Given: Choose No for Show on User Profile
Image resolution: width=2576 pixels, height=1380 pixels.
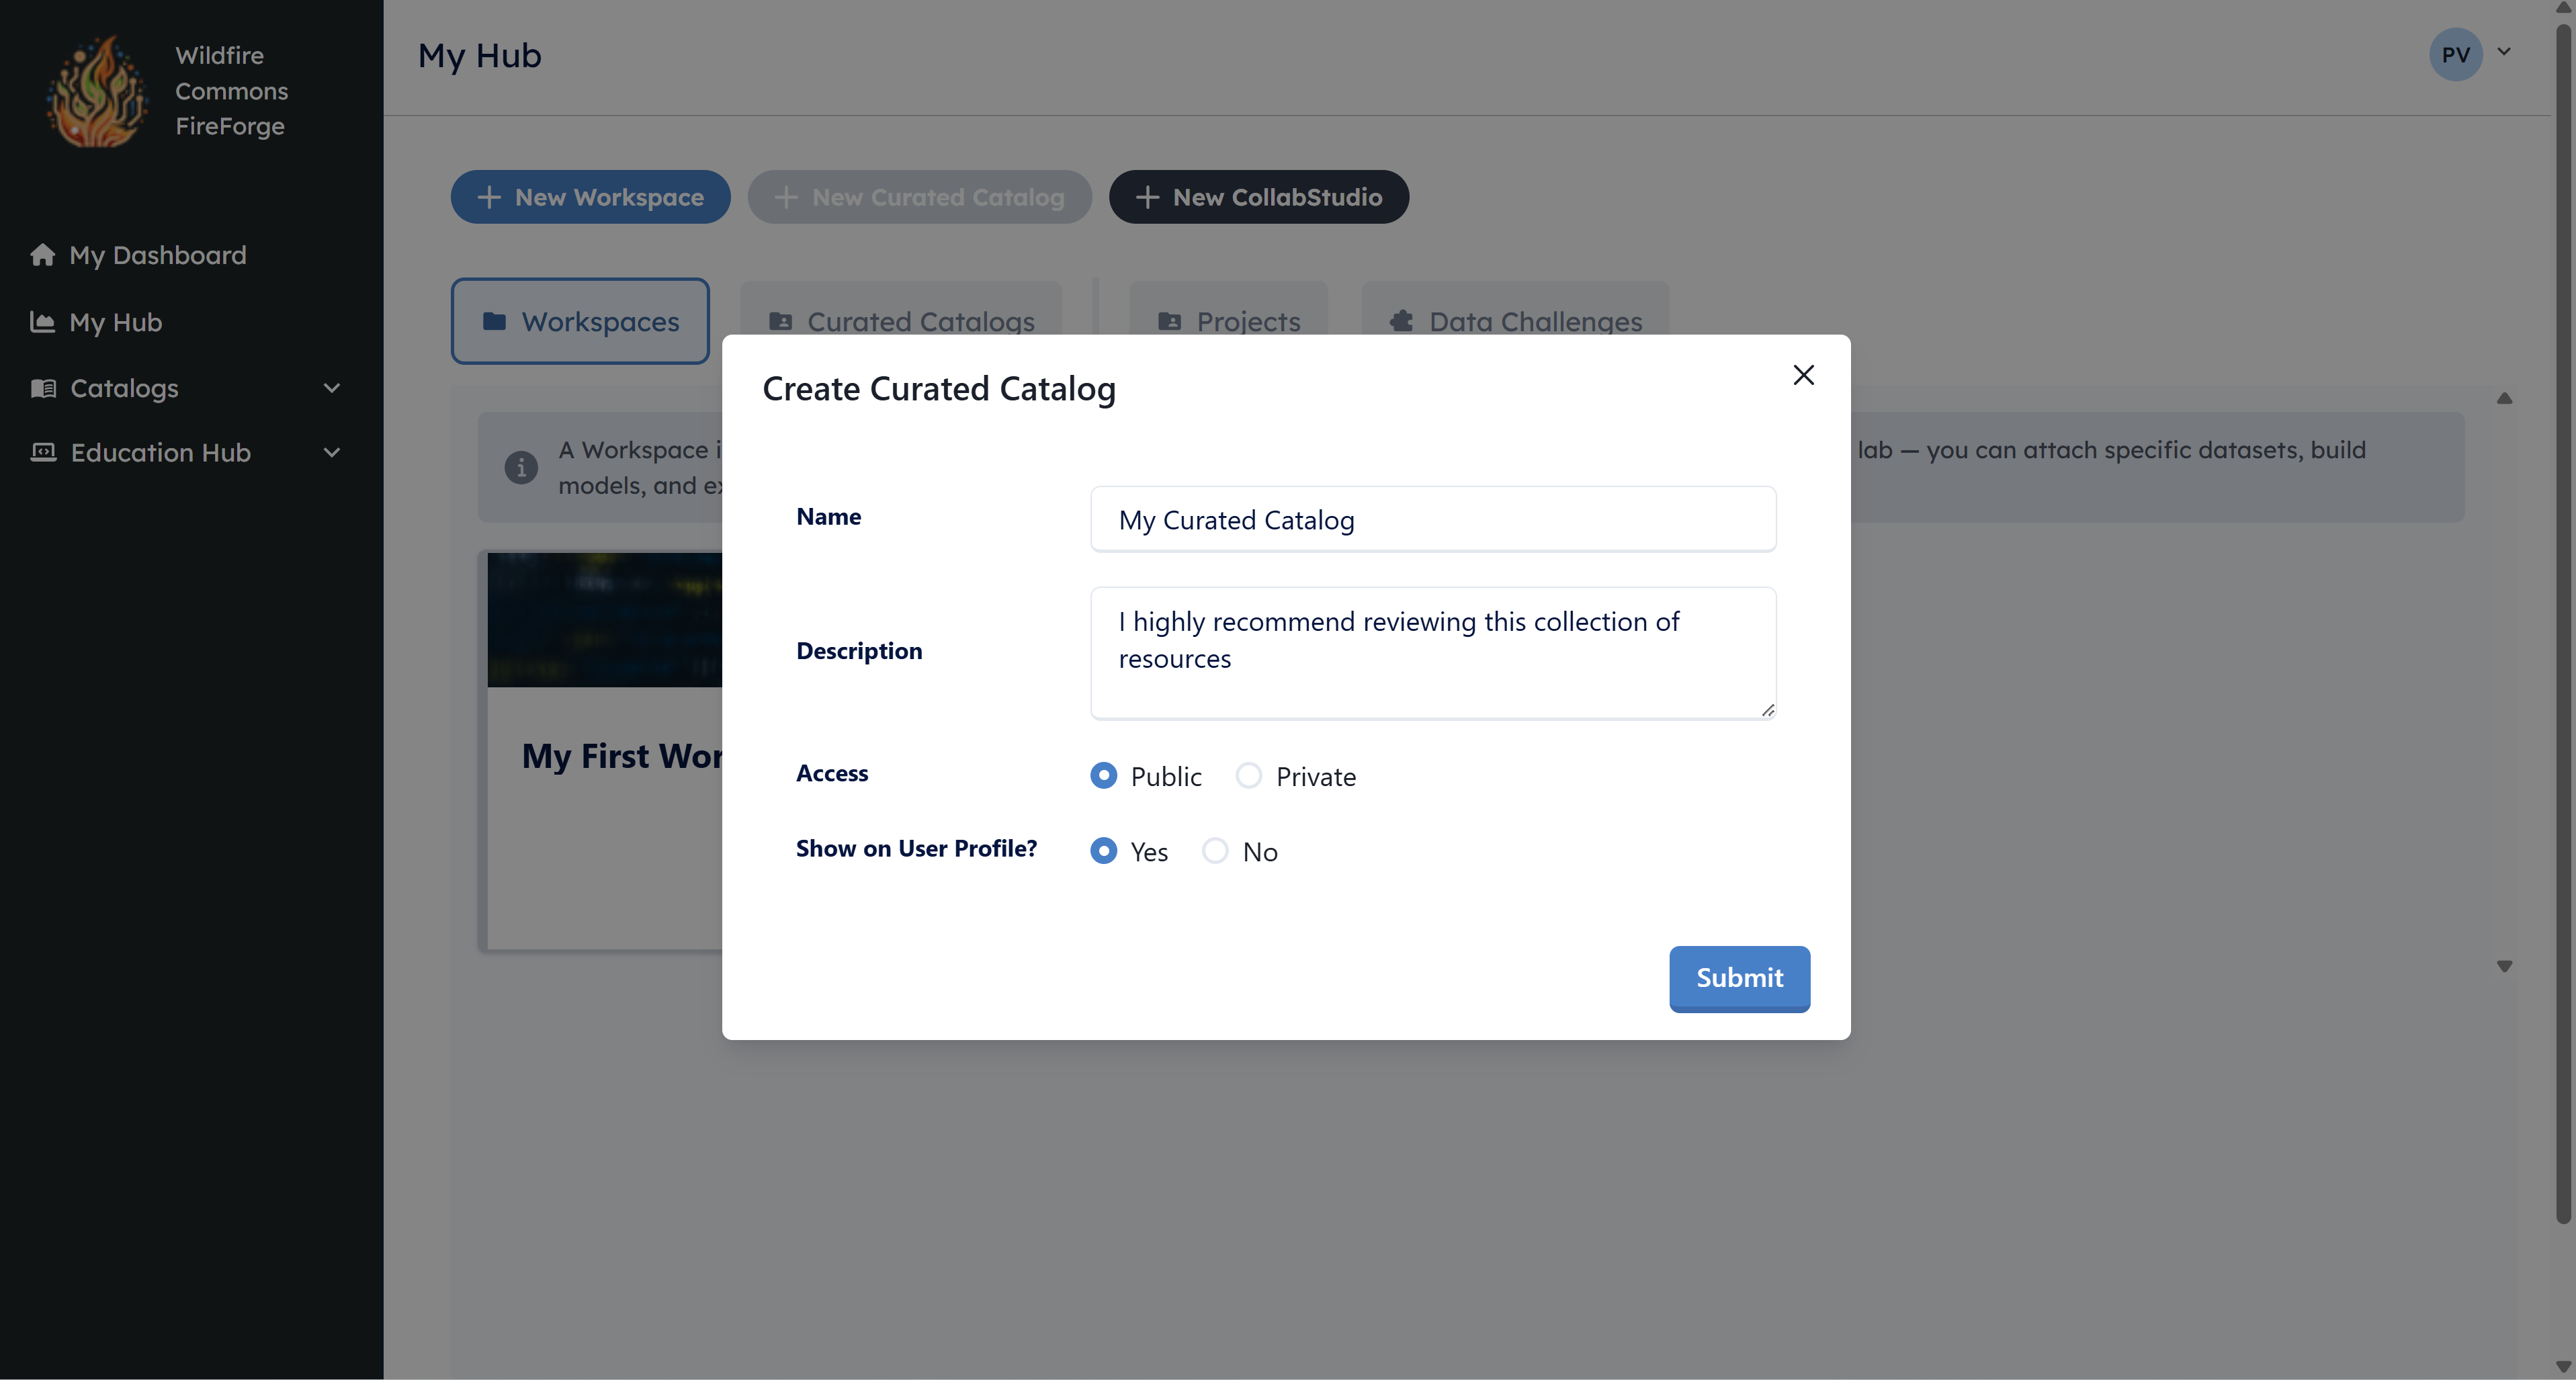Looking at the screenshot, I should (1215, 851).
